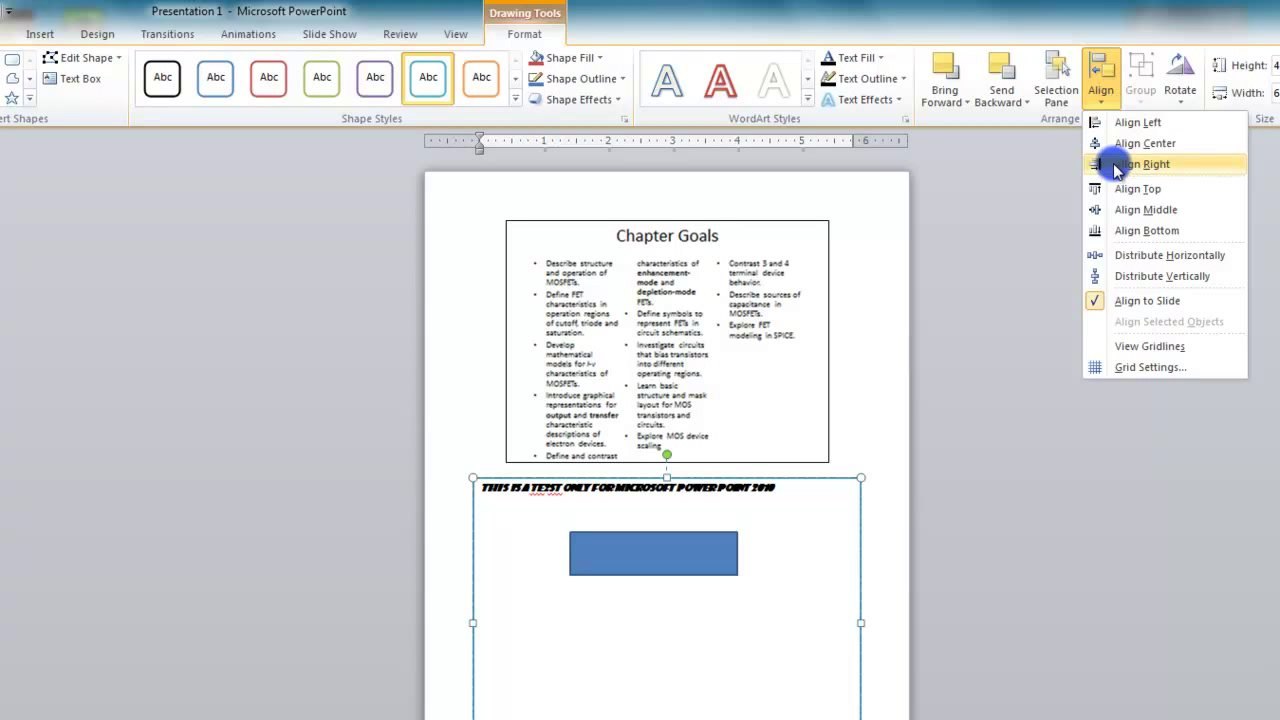
Task: Apply black outline Abc shape style
Action: pos(162,78)
